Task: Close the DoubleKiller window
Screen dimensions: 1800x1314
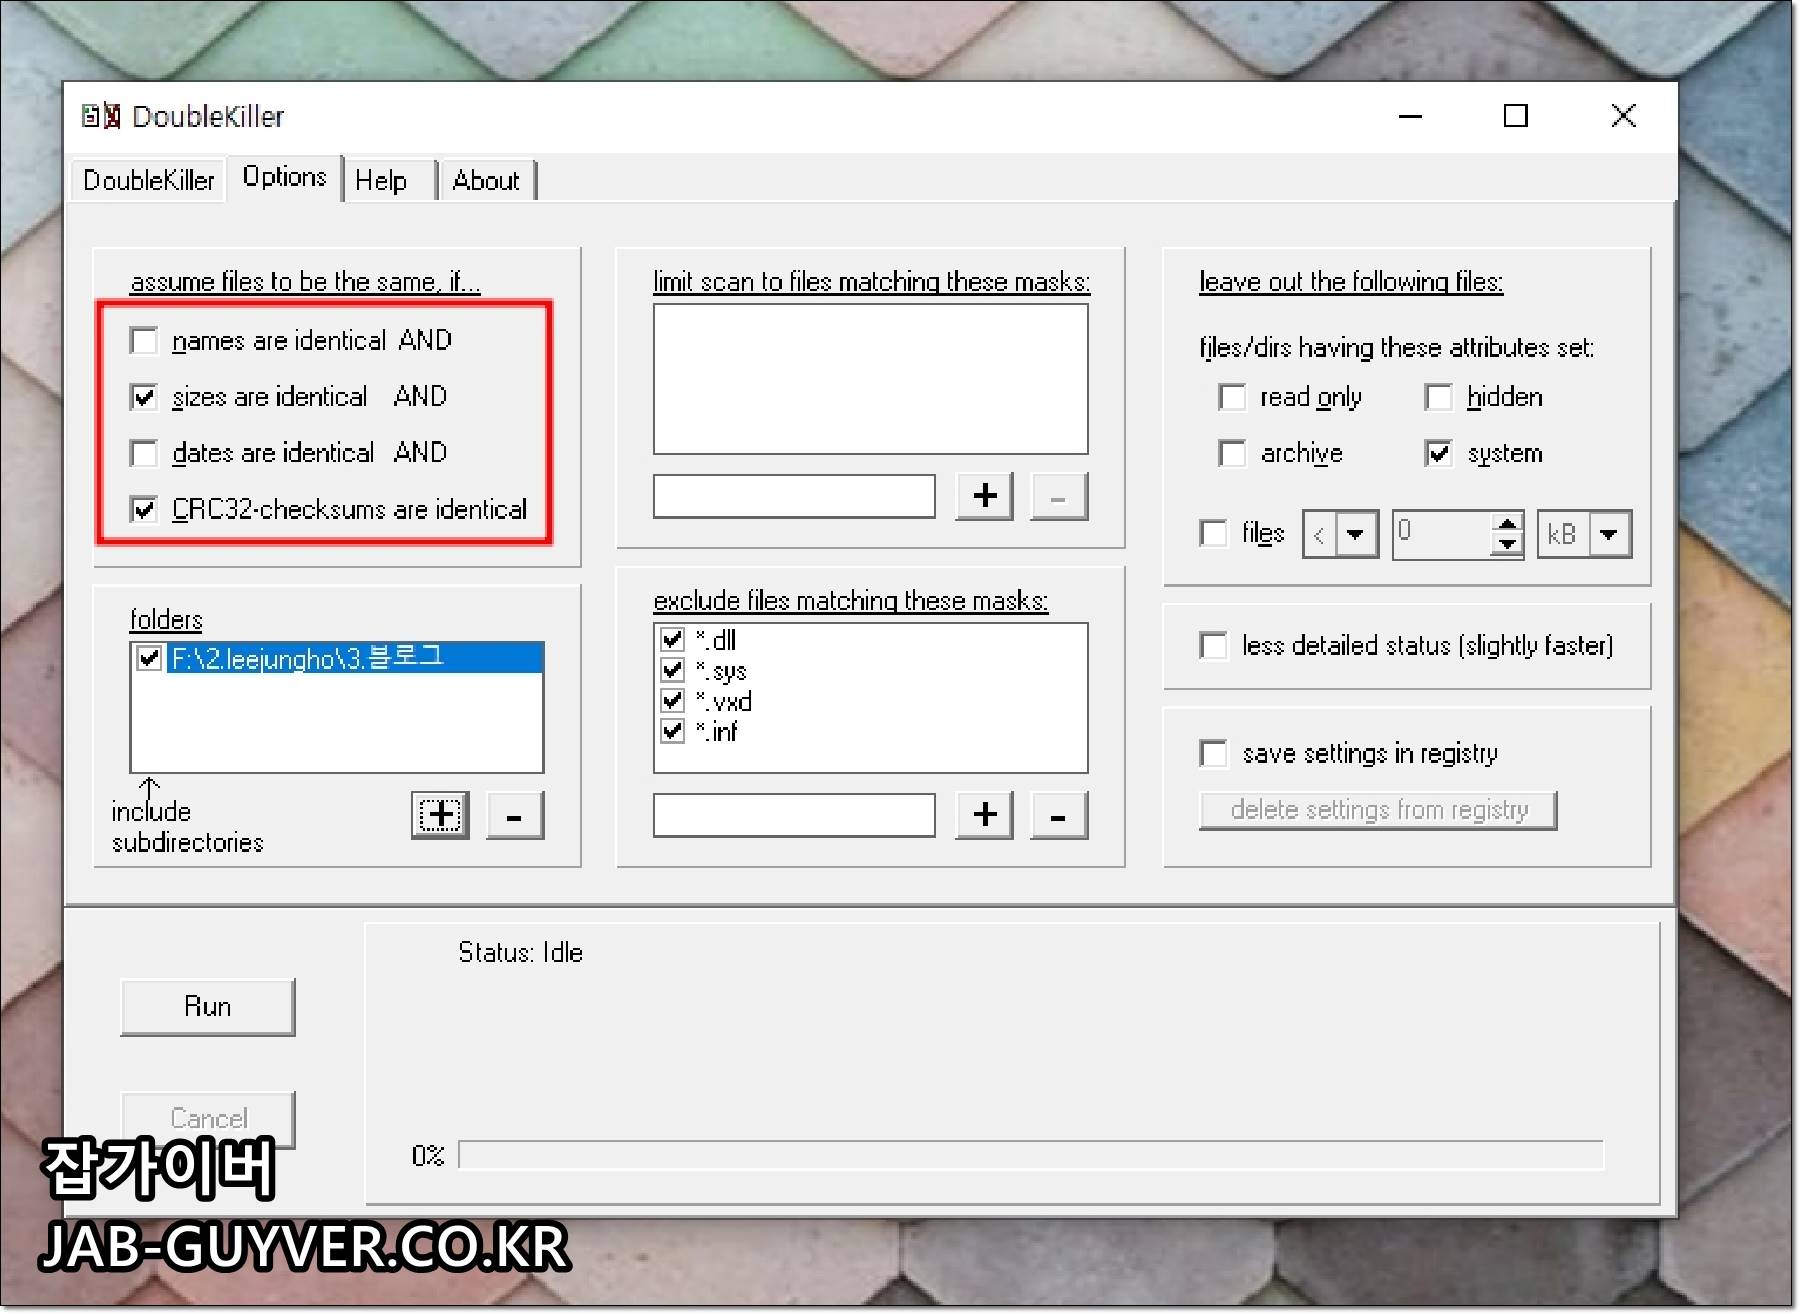Action: coord(1624,116)
